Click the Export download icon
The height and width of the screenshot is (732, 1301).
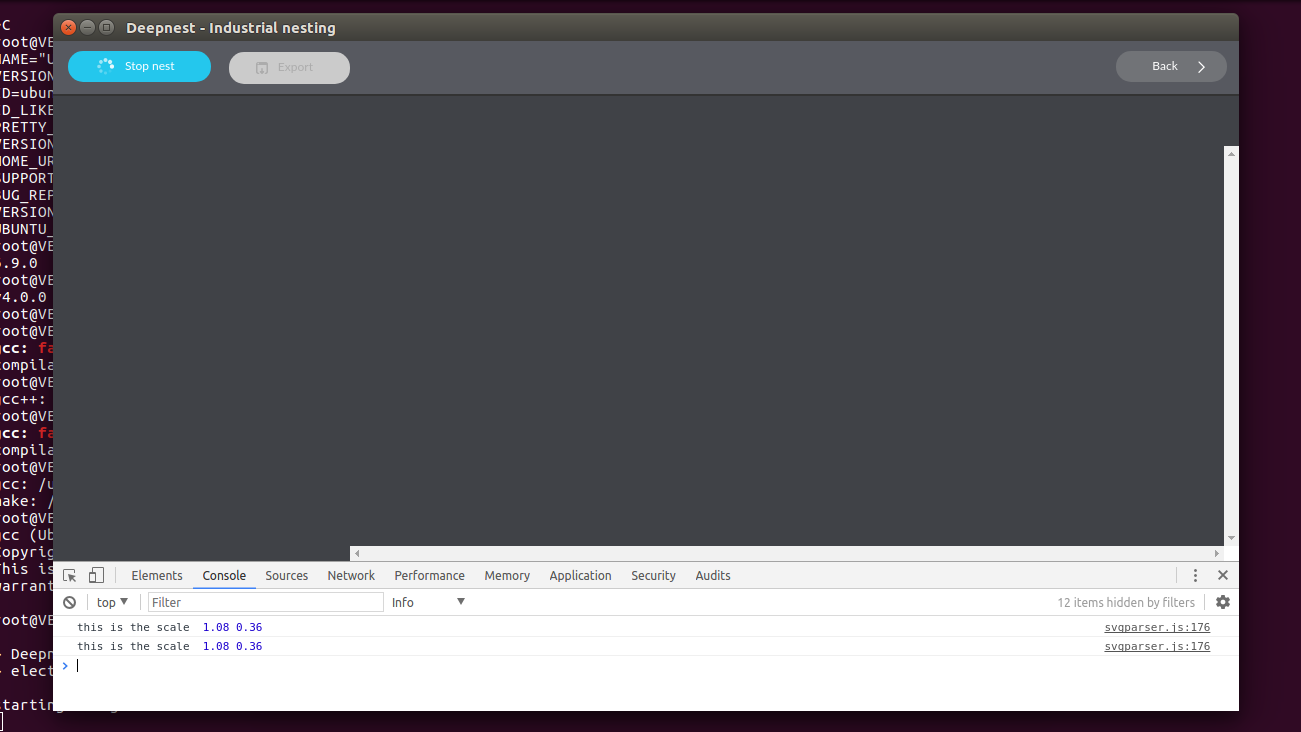(x=262, y=68)
